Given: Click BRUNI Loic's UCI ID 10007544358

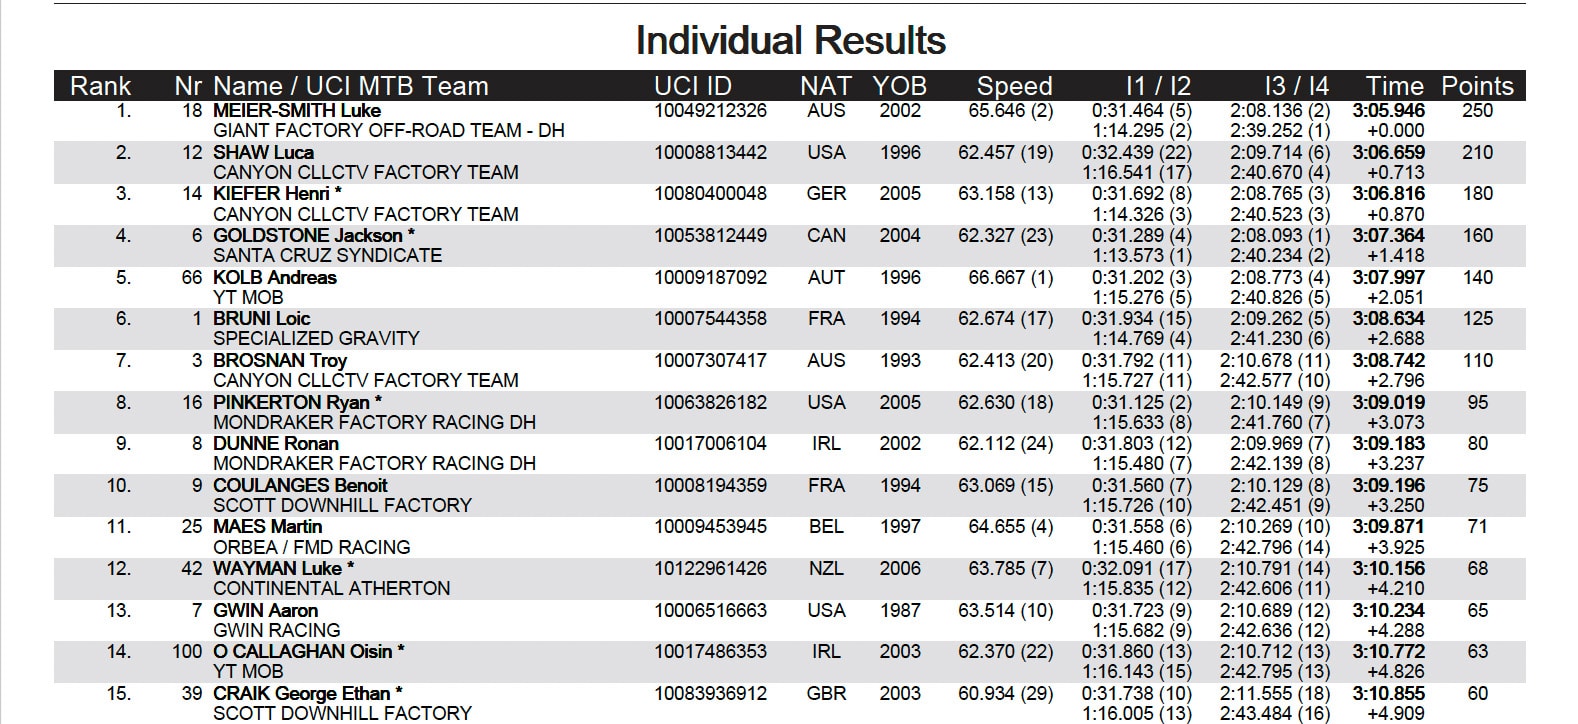Looking at the screenshot, I should tap(710, 319).
